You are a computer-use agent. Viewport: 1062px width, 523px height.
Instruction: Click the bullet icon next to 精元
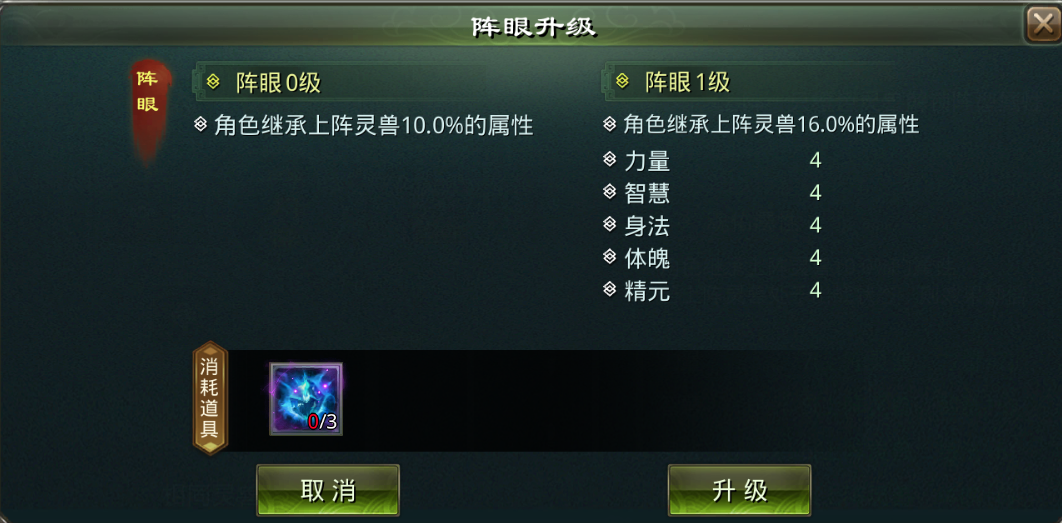click(609, 290)
